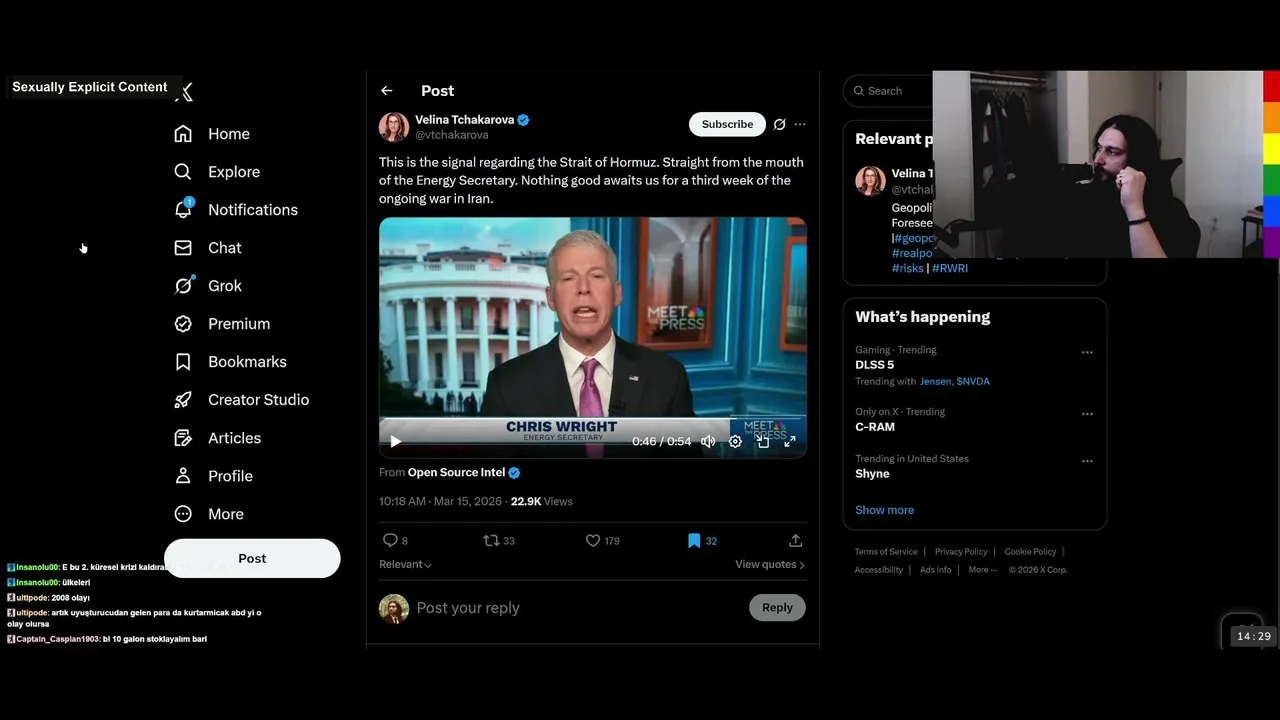Open the options dots beside C-RAM
1280x720 pixels.
point(1087,414)
